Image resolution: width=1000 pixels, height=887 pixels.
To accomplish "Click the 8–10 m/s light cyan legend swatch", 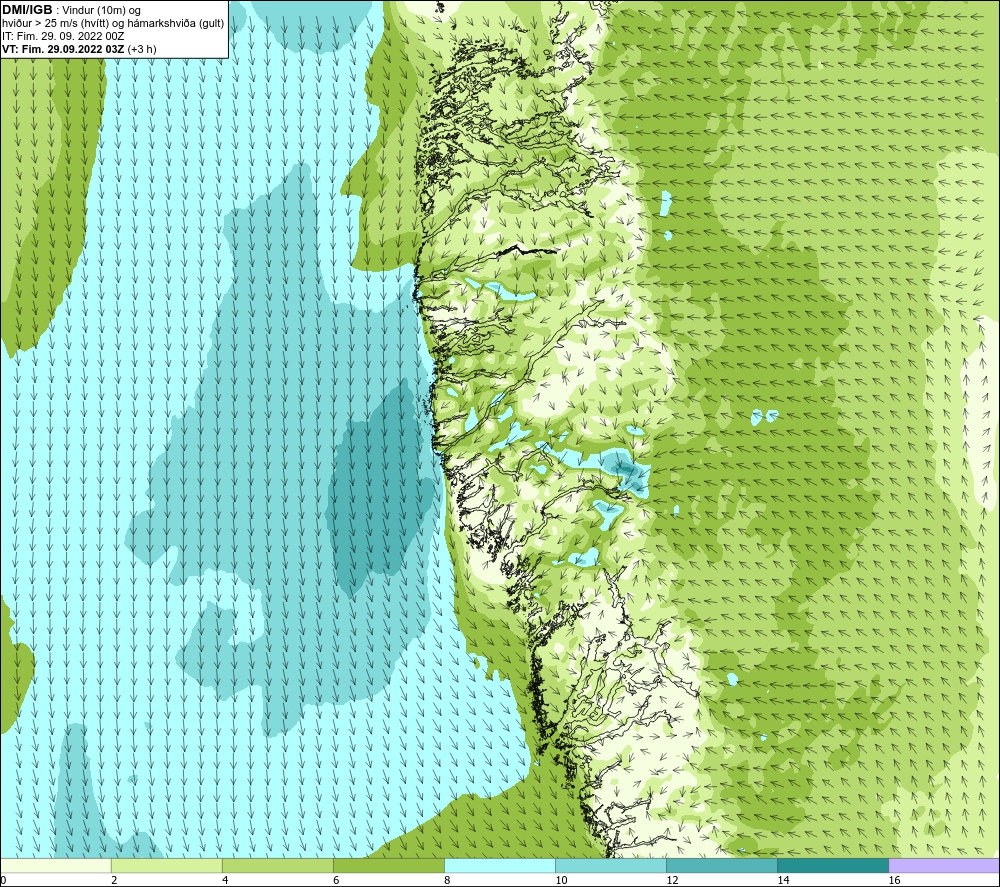I will click(499, 865).
